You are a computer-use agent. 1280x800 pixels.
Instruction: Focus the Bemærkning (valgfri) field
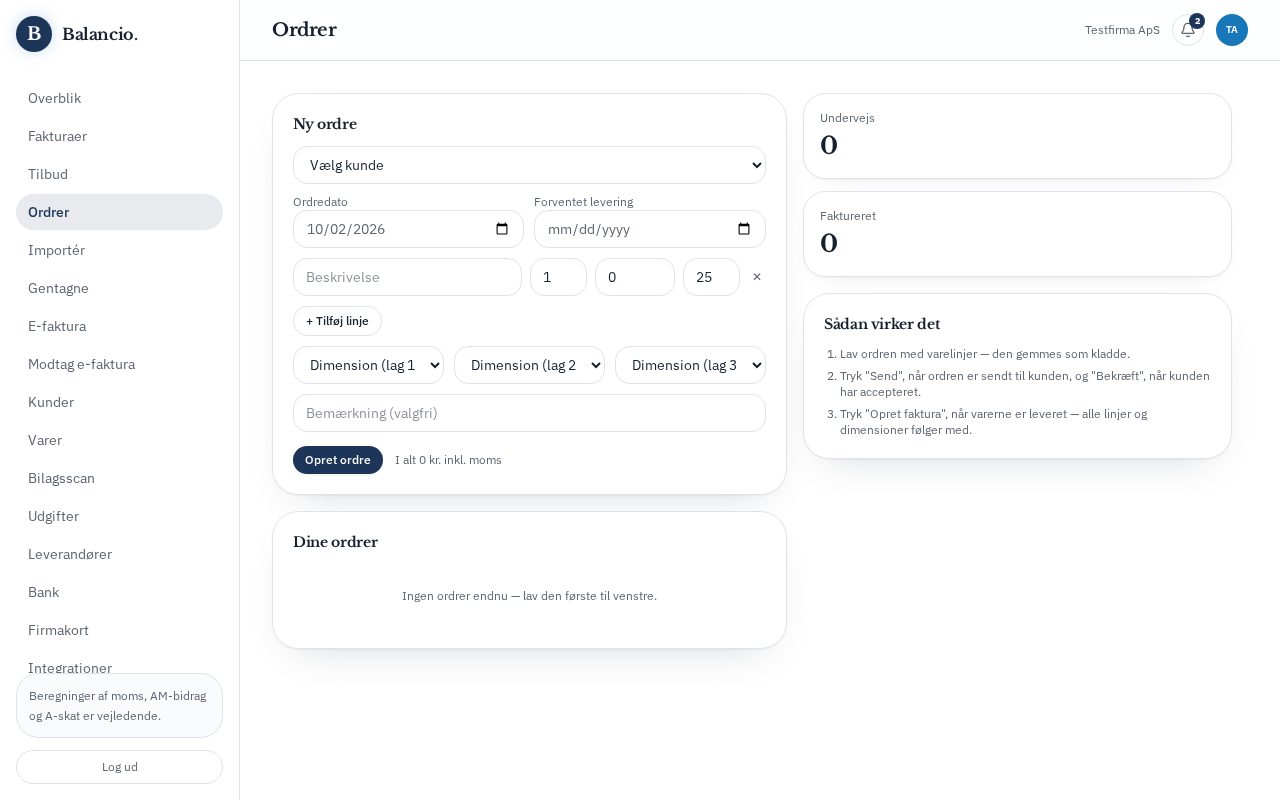click(529, 413)
